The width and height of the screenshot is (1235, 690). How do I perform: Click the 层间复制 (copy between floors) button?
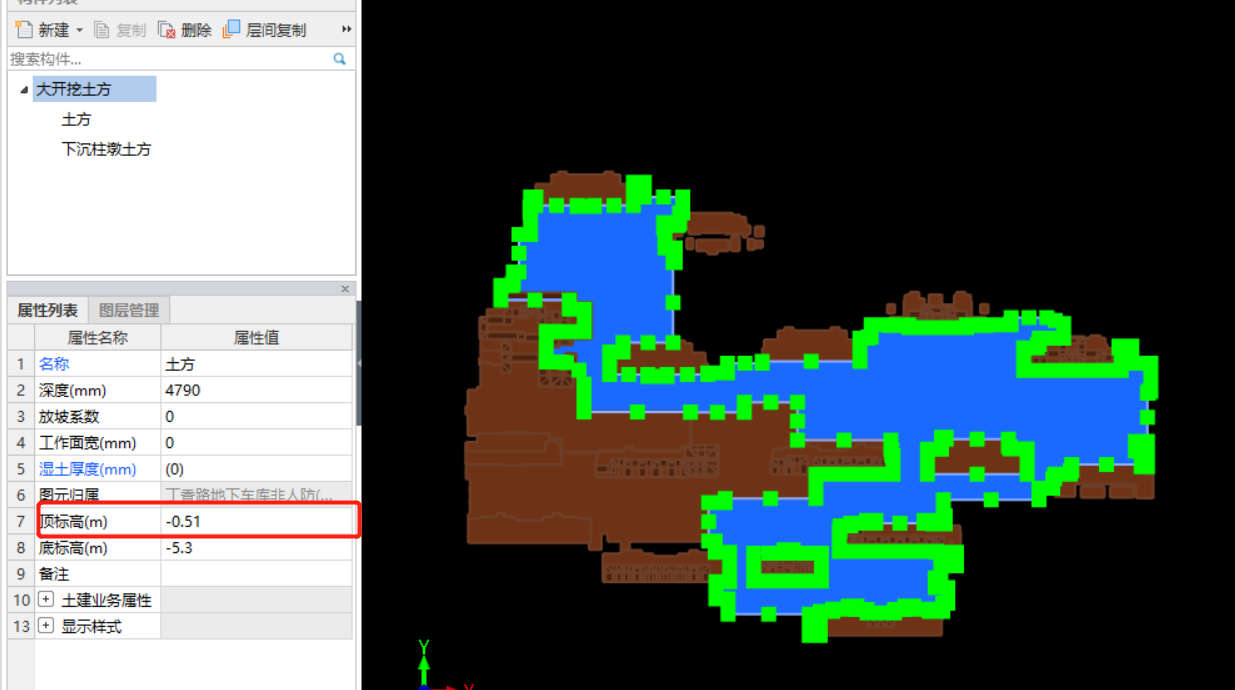pyautogui.click(x=265, y=30)
